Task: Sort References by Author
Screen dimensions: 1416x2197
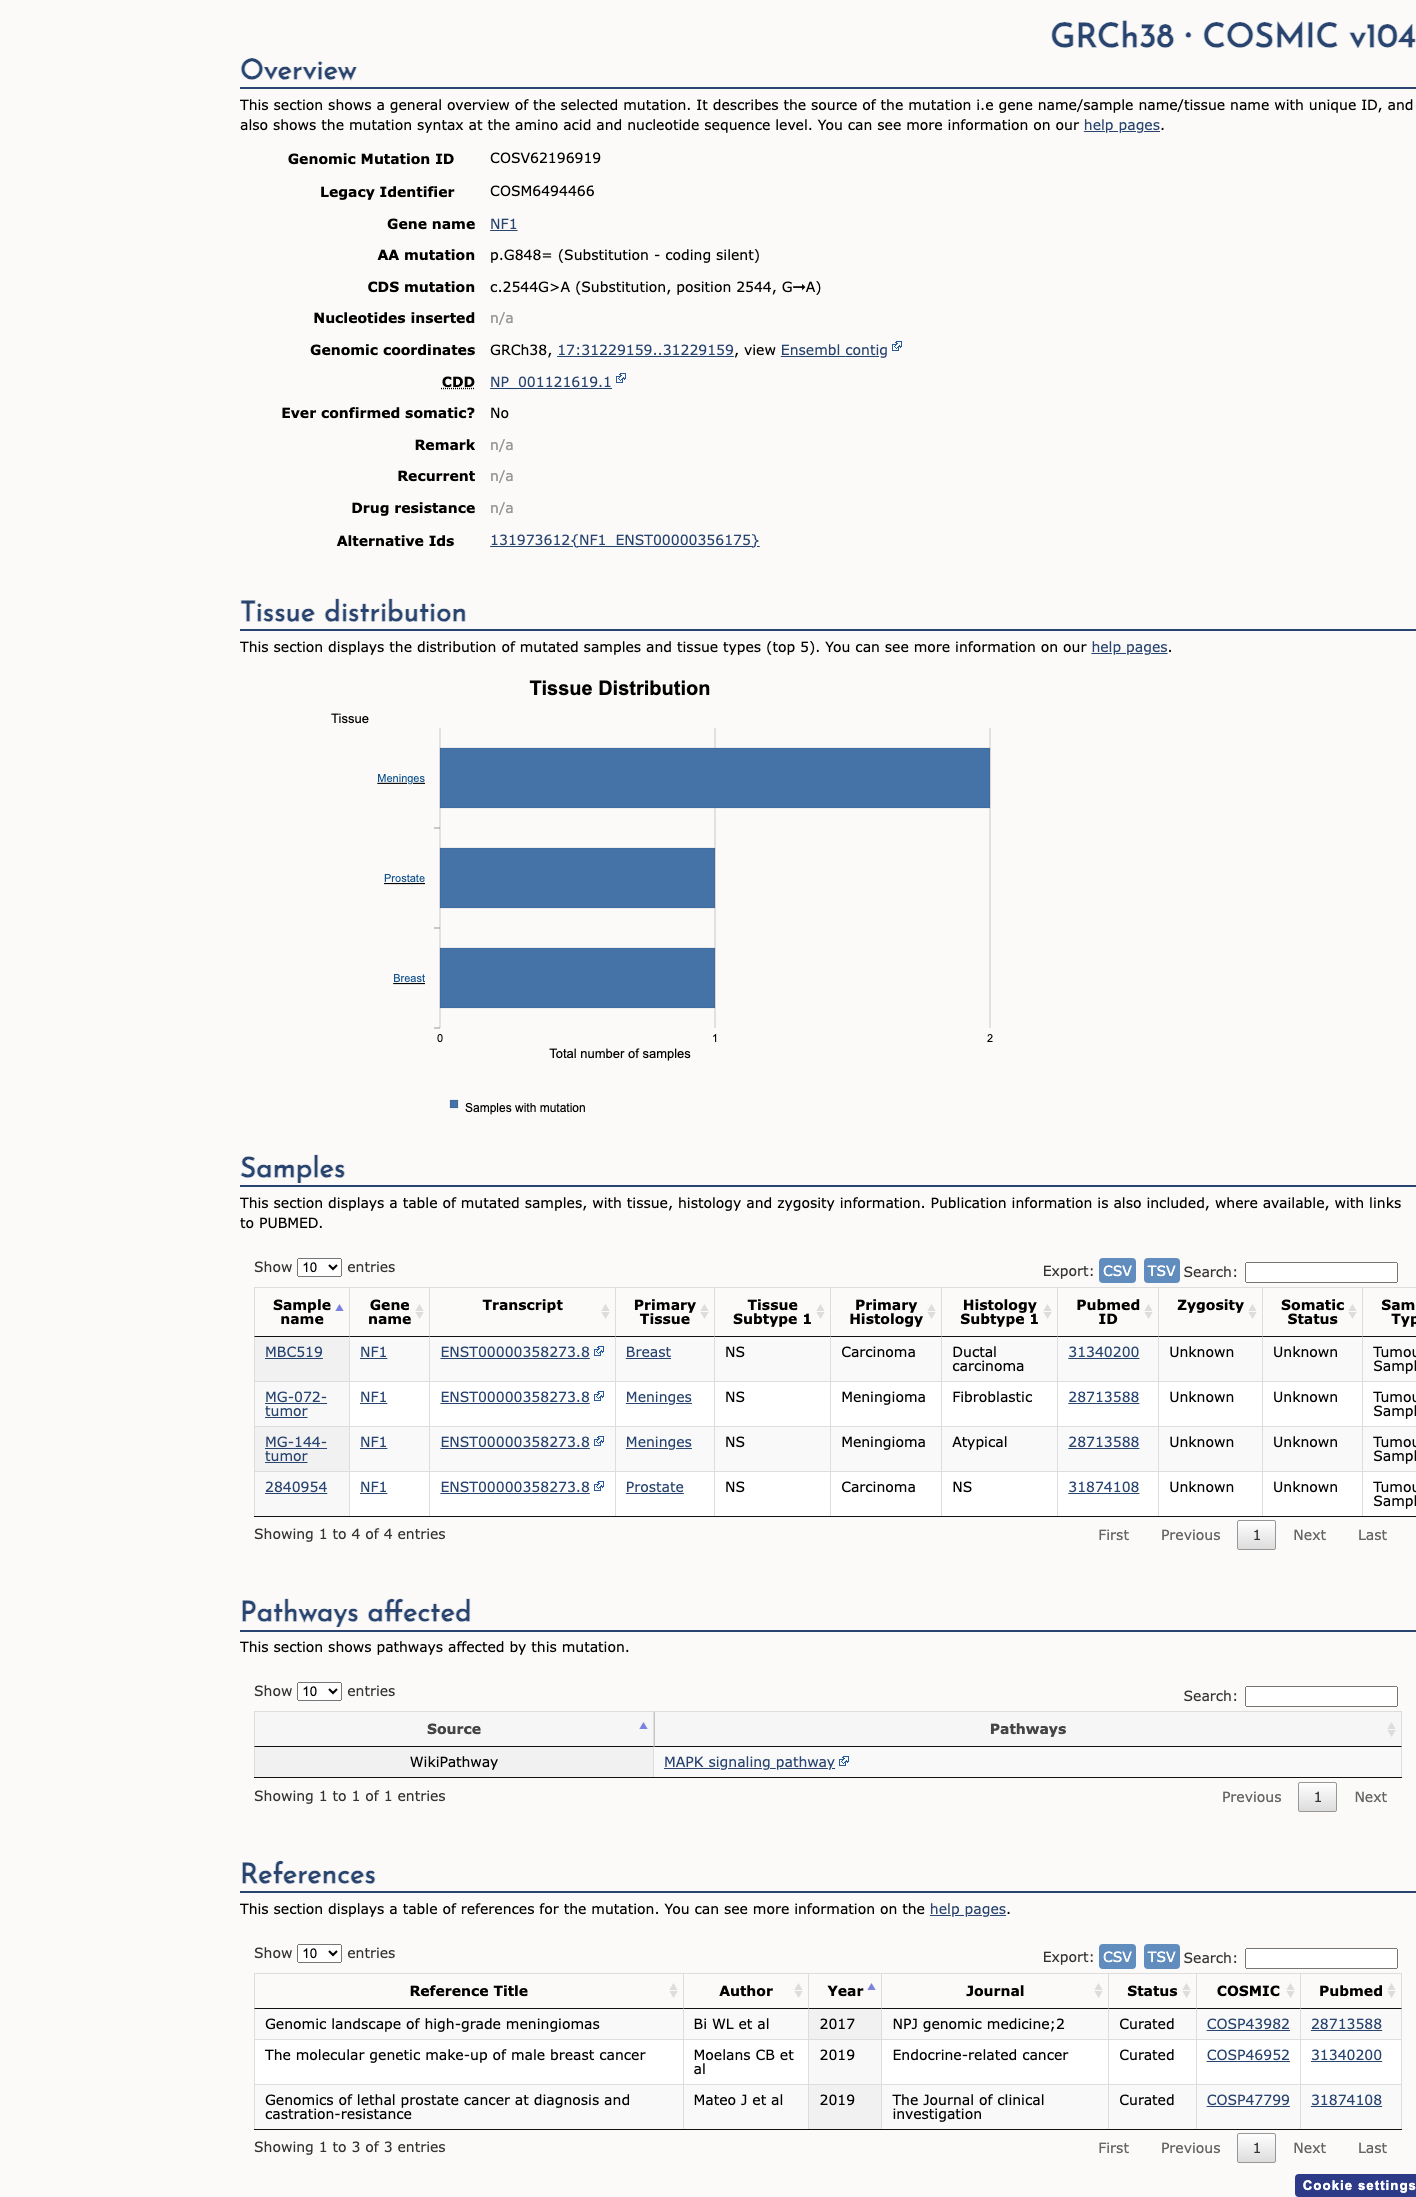Action: pyautogui.click(x=746, y=1991)
